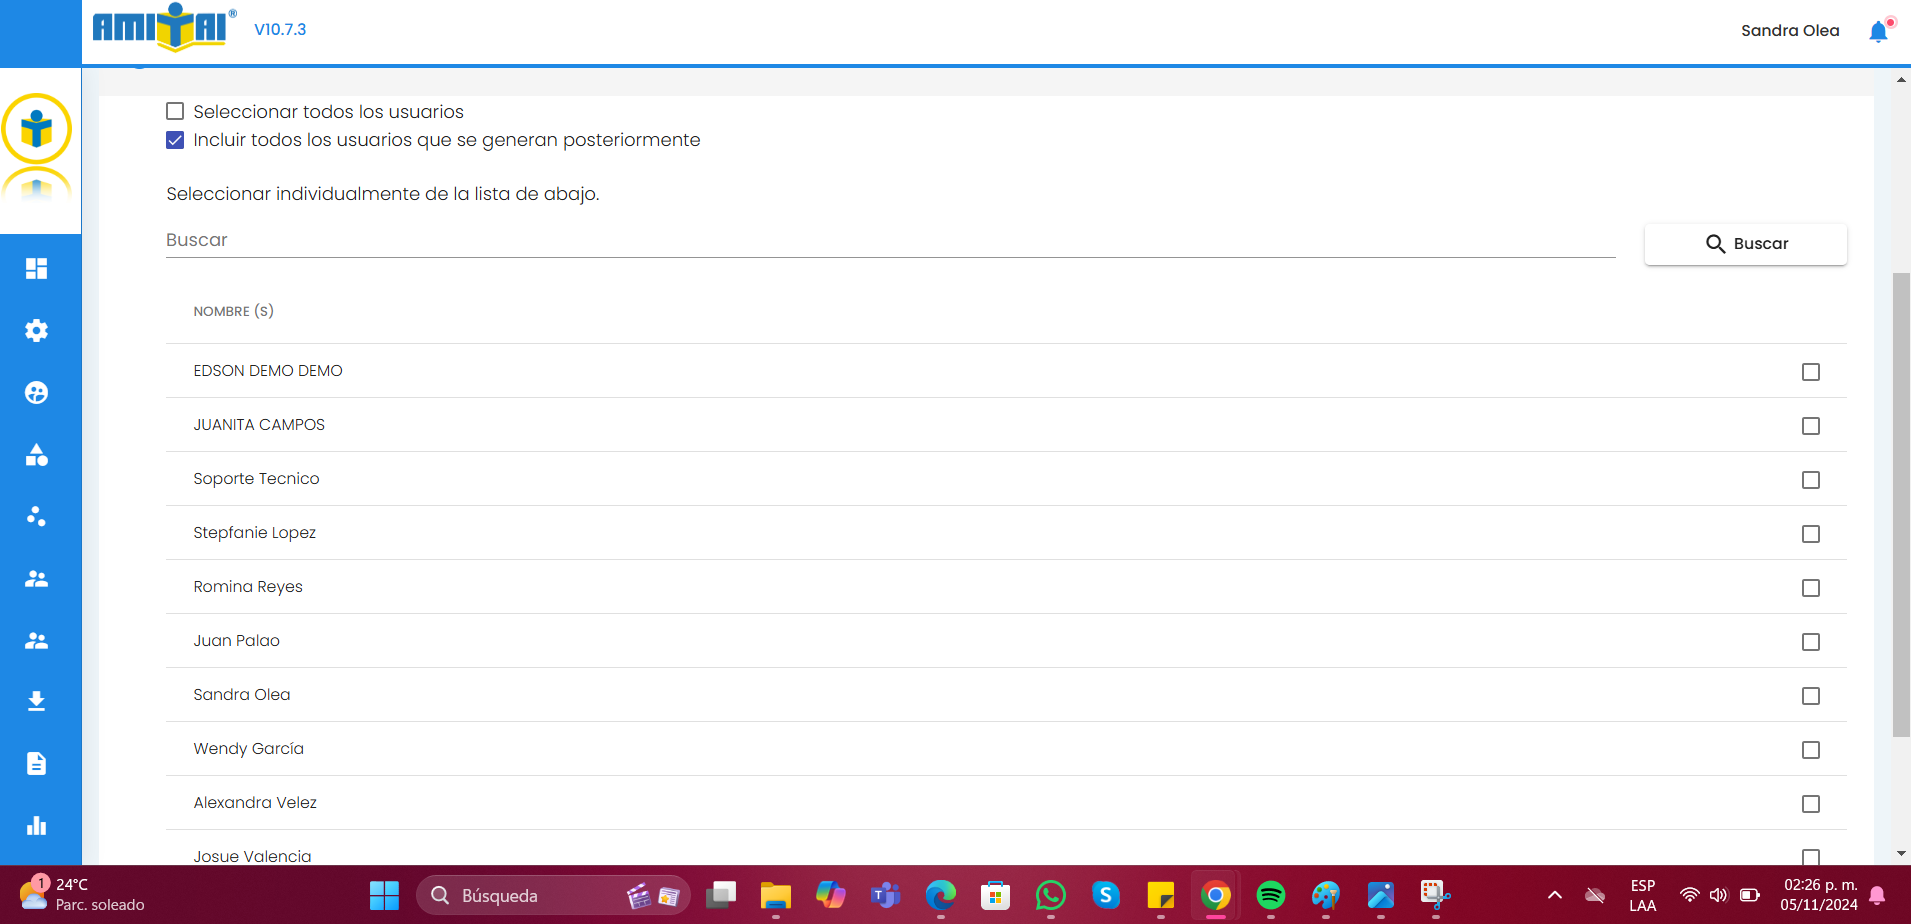The image size is (1911, 924).
Task: Open the shapes icon in sidebar
Action: point(37,455)
